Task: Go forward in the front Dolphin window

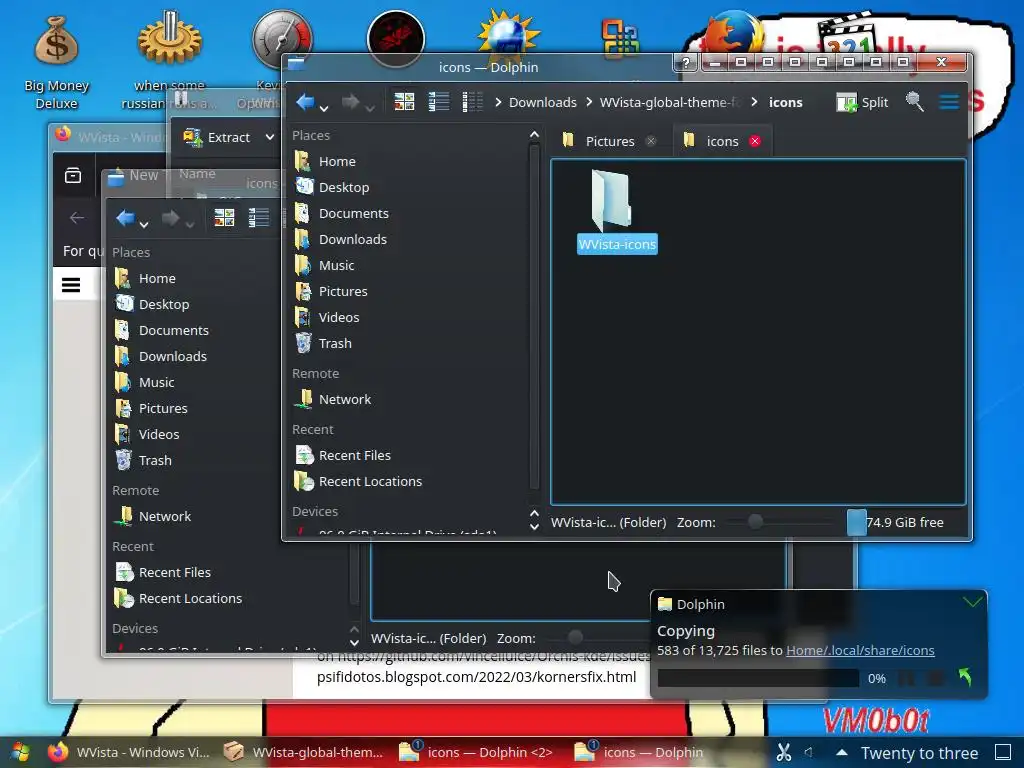Action: pyautogui.click(x=351, y=102)
